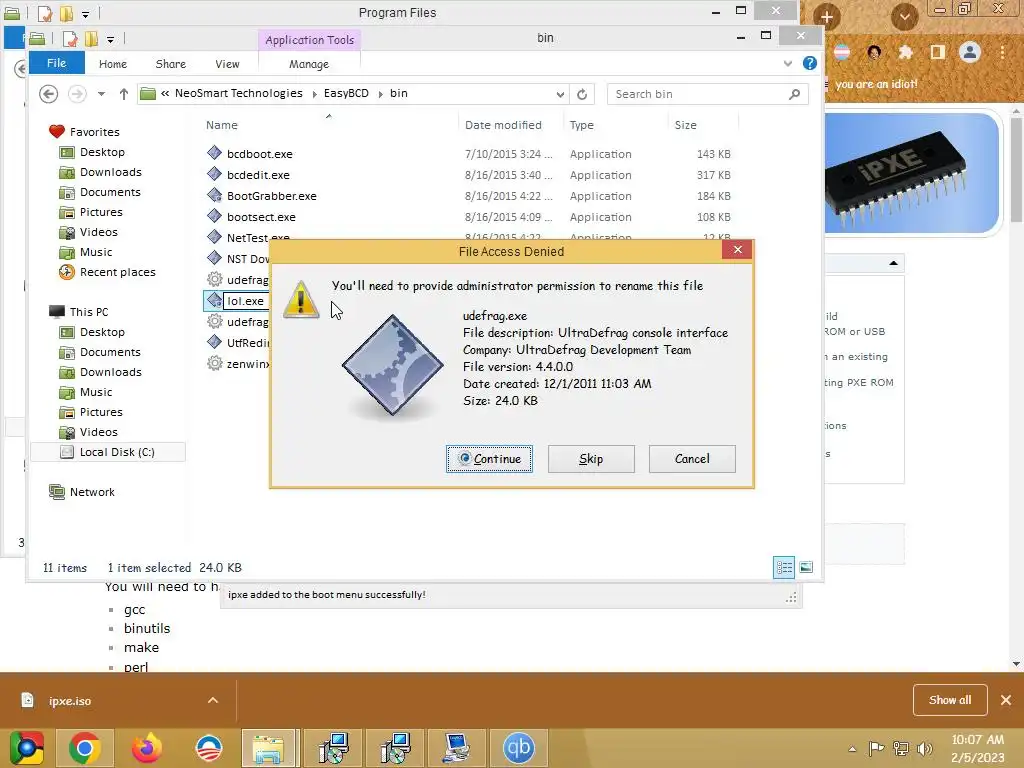Cancel the rename operation dialog
This screenshot has height=768, width=1024.
coord(692,459)
